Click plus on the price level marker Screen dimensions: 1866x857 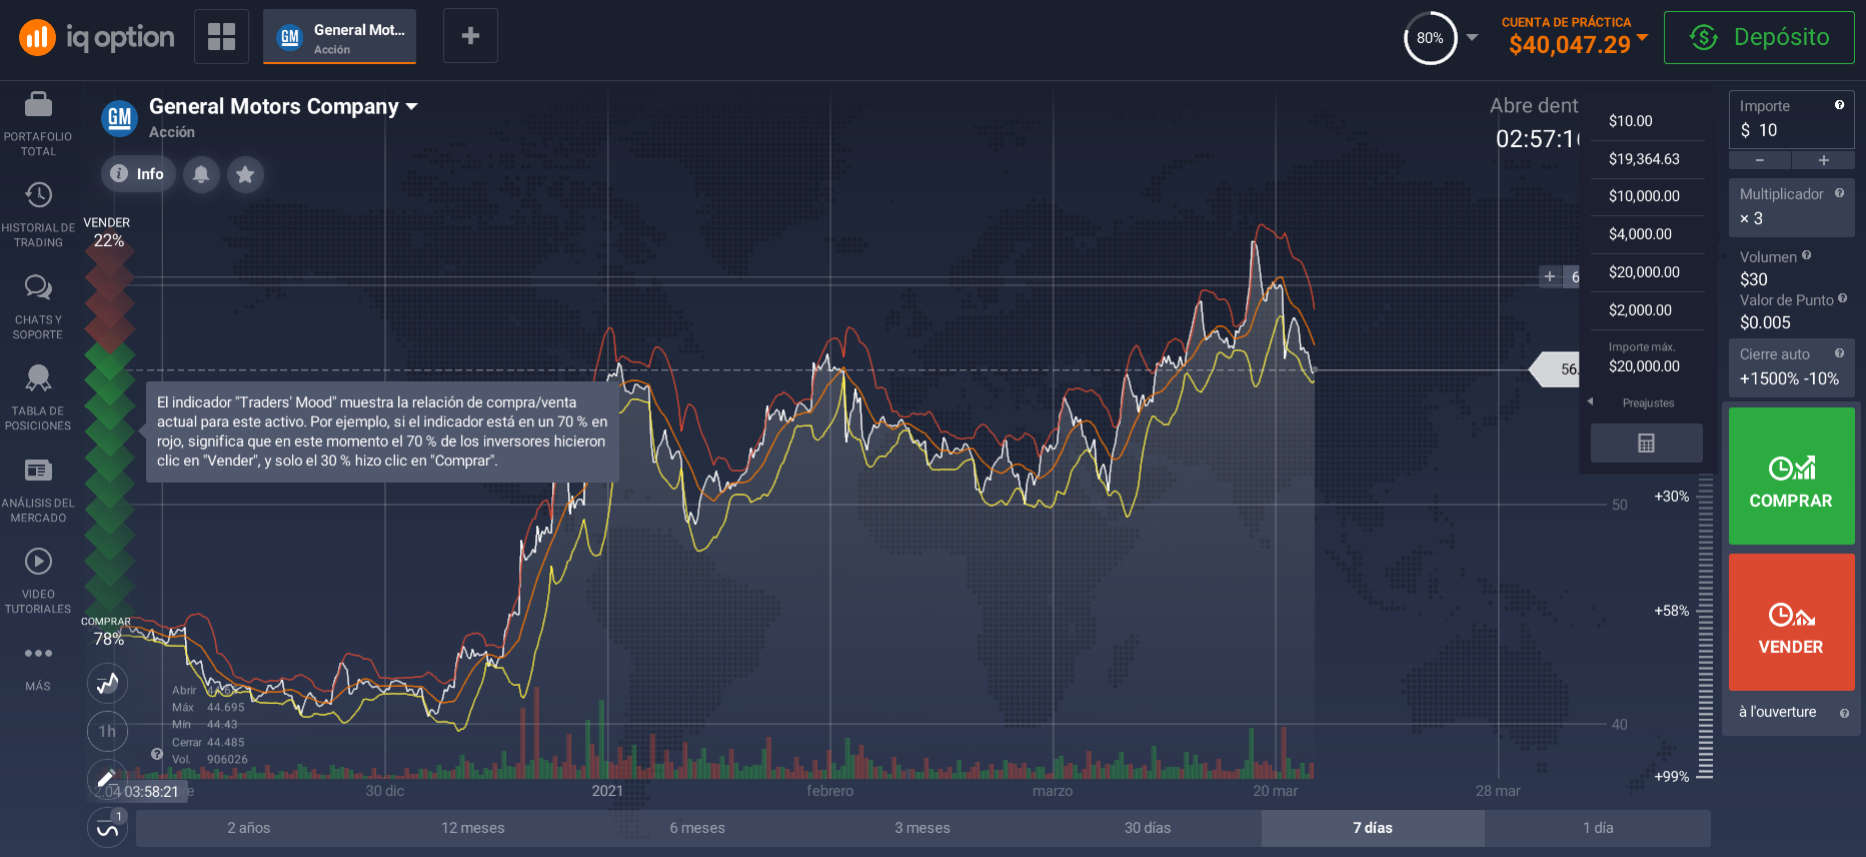1550,277
